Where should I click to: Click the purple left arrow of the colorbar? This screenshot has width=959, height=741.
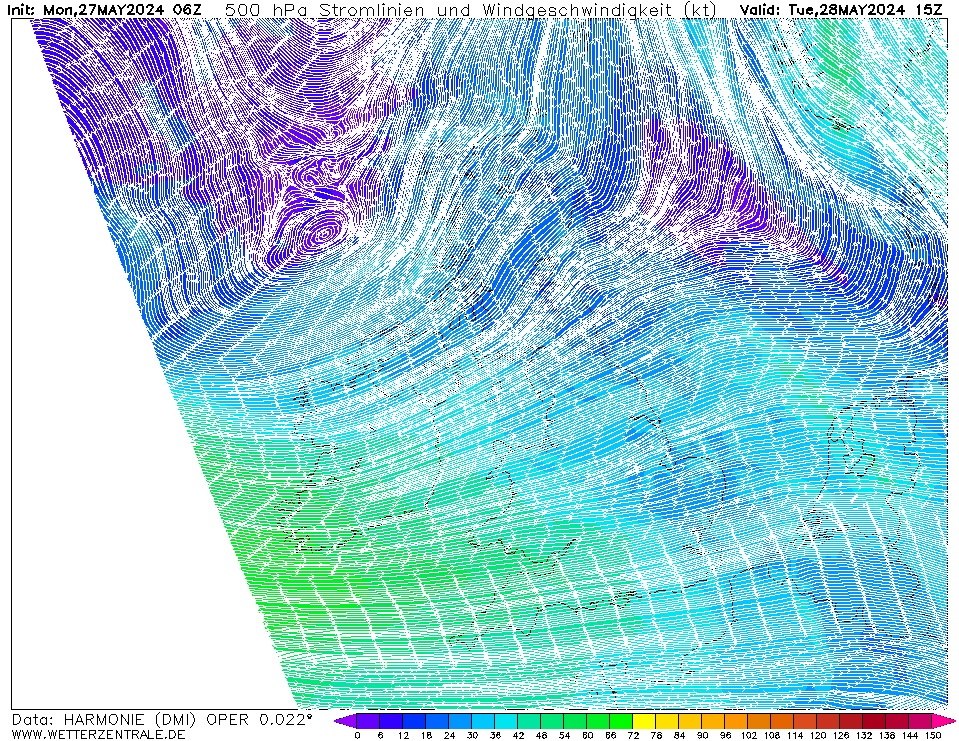click(346, 721)
